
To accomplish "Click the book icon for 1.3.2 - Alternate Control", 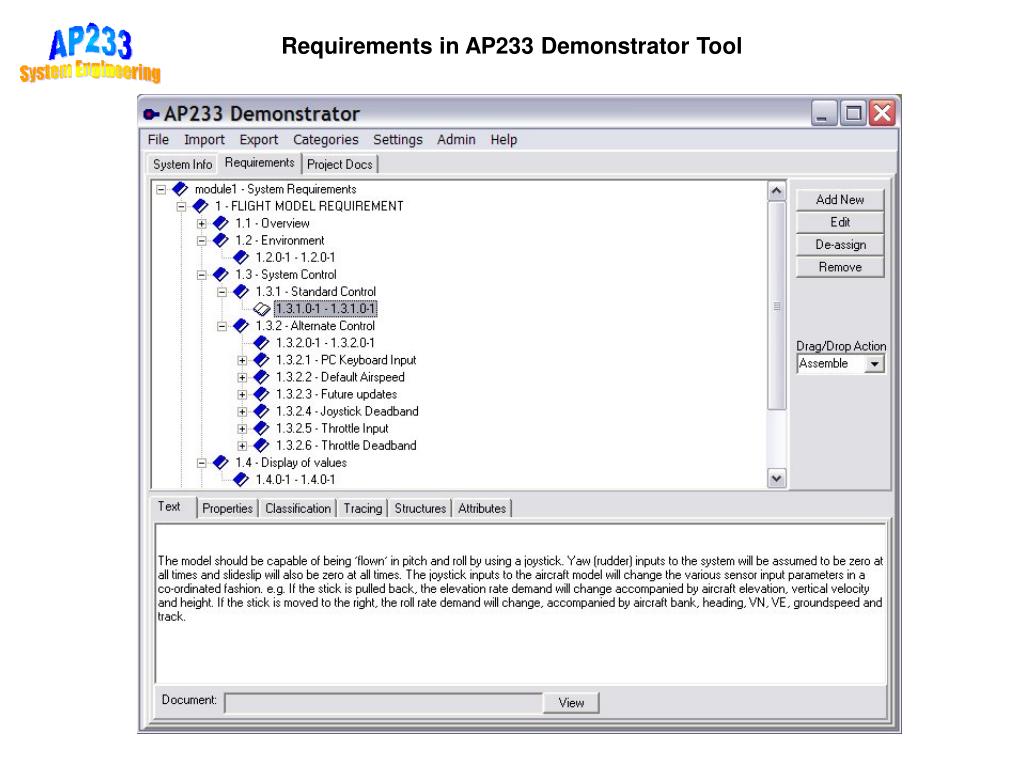I will click(x=241, y=325).
